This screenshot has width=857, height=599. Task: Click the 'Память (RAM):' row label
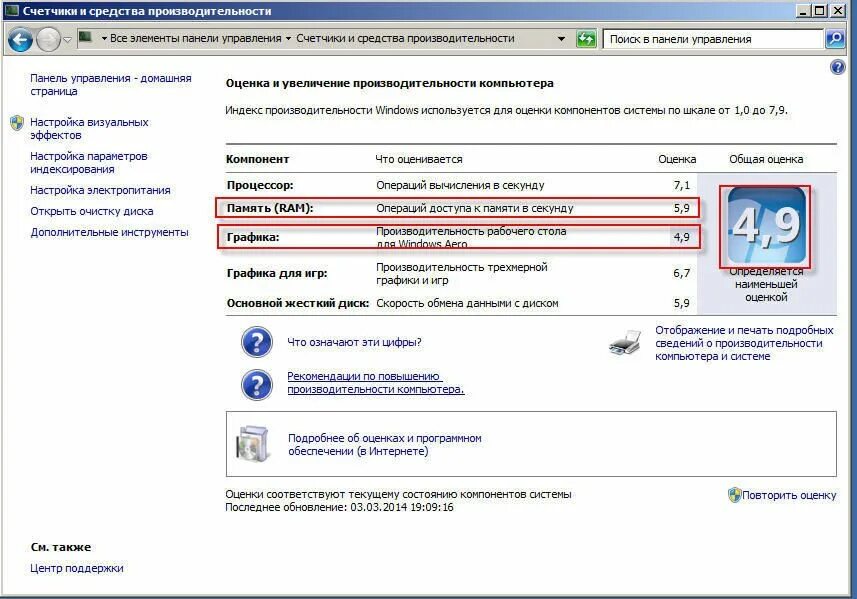(269, 208)
